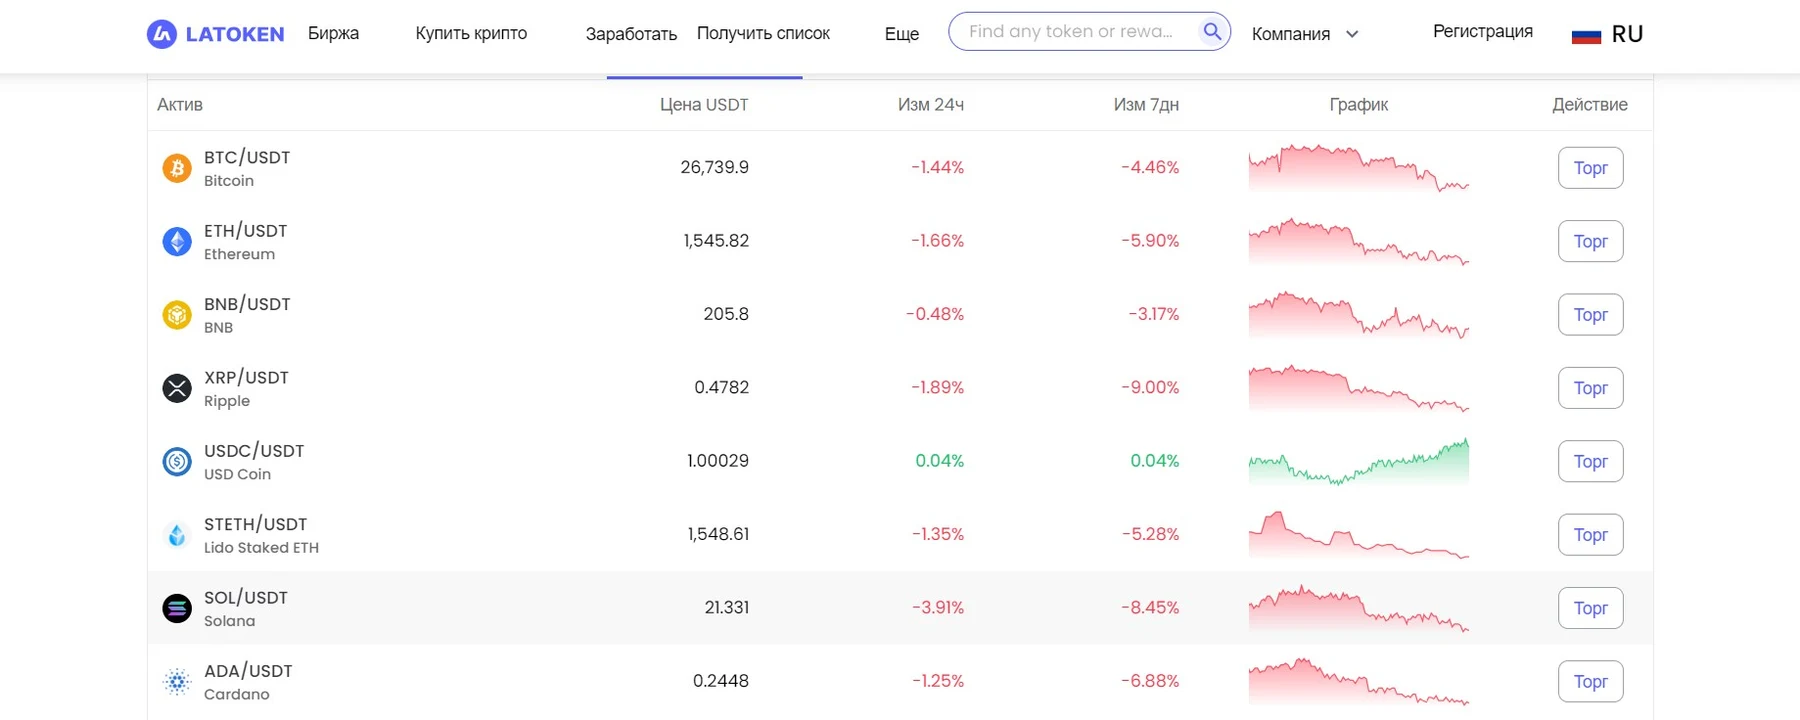Image resolution: width=1800 pixels, height=720 pixels.
Task: Expand the Компания dropdown
Action: click(1305, 34)
